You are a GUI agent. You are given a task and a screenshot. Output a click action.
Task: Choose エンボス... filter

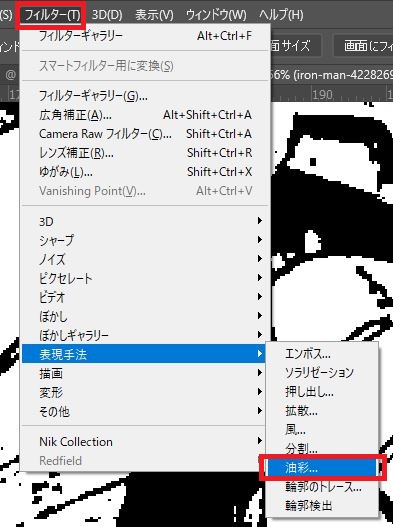click(x=322, y=354)
